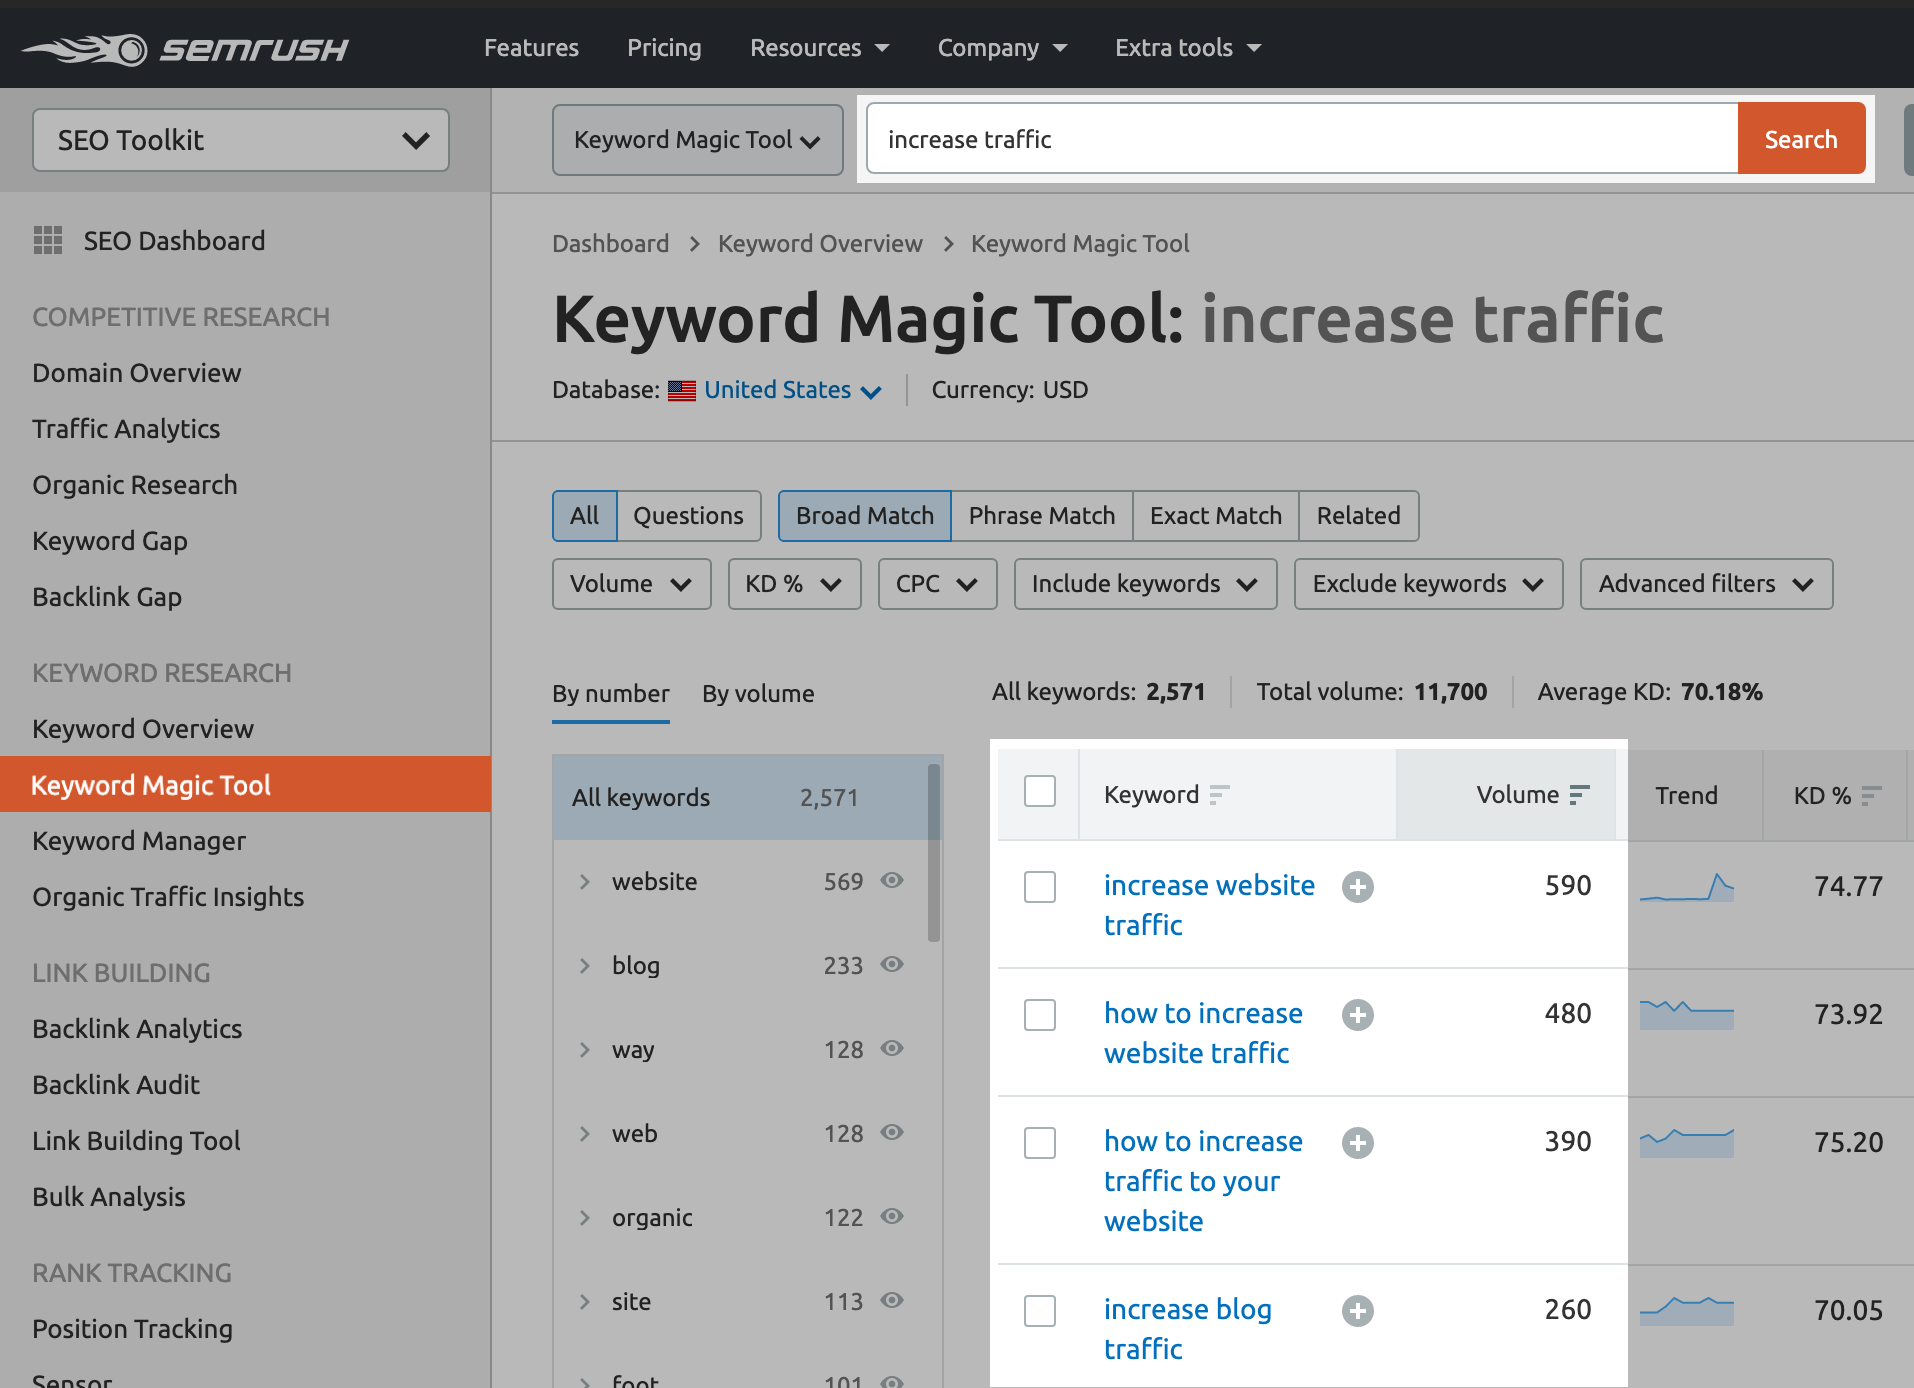Open the CPC filter dropdown

(x=937, y=584)
